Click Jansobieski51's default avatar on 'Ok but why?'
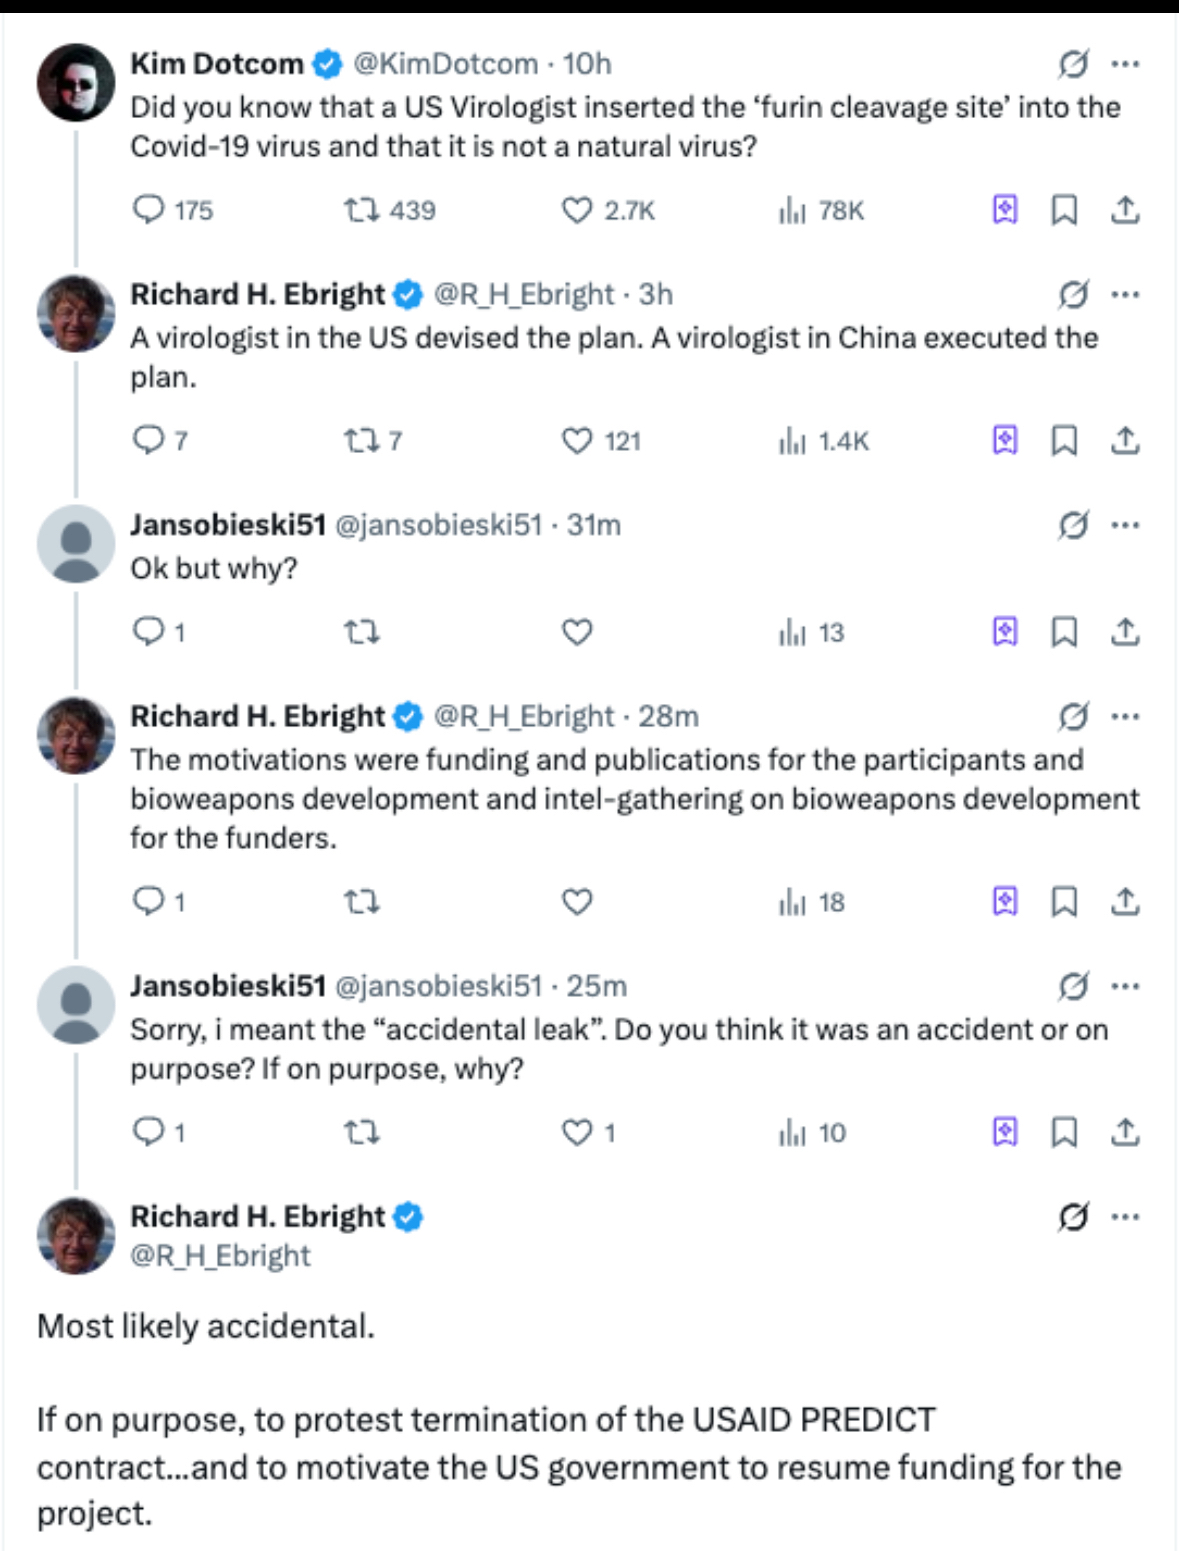This screenshot has height=1551, width=1179. pyautogui.click(x=76, y=543)
